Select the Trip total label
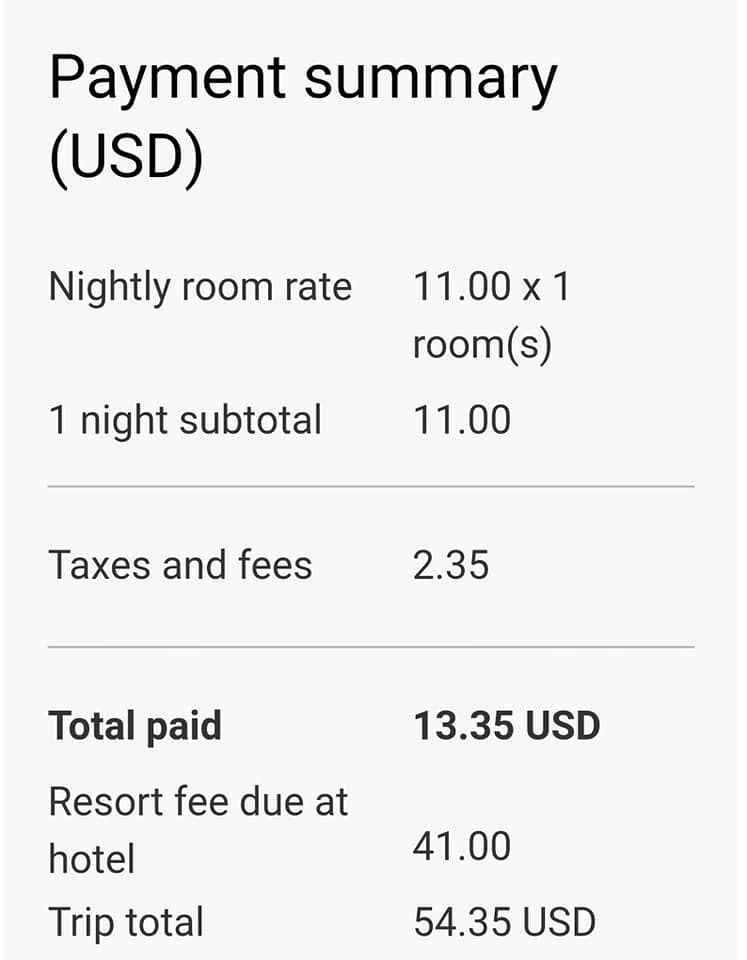Image resolution: width=747 pixels, height=960 pixels. [x=126, y=922]
